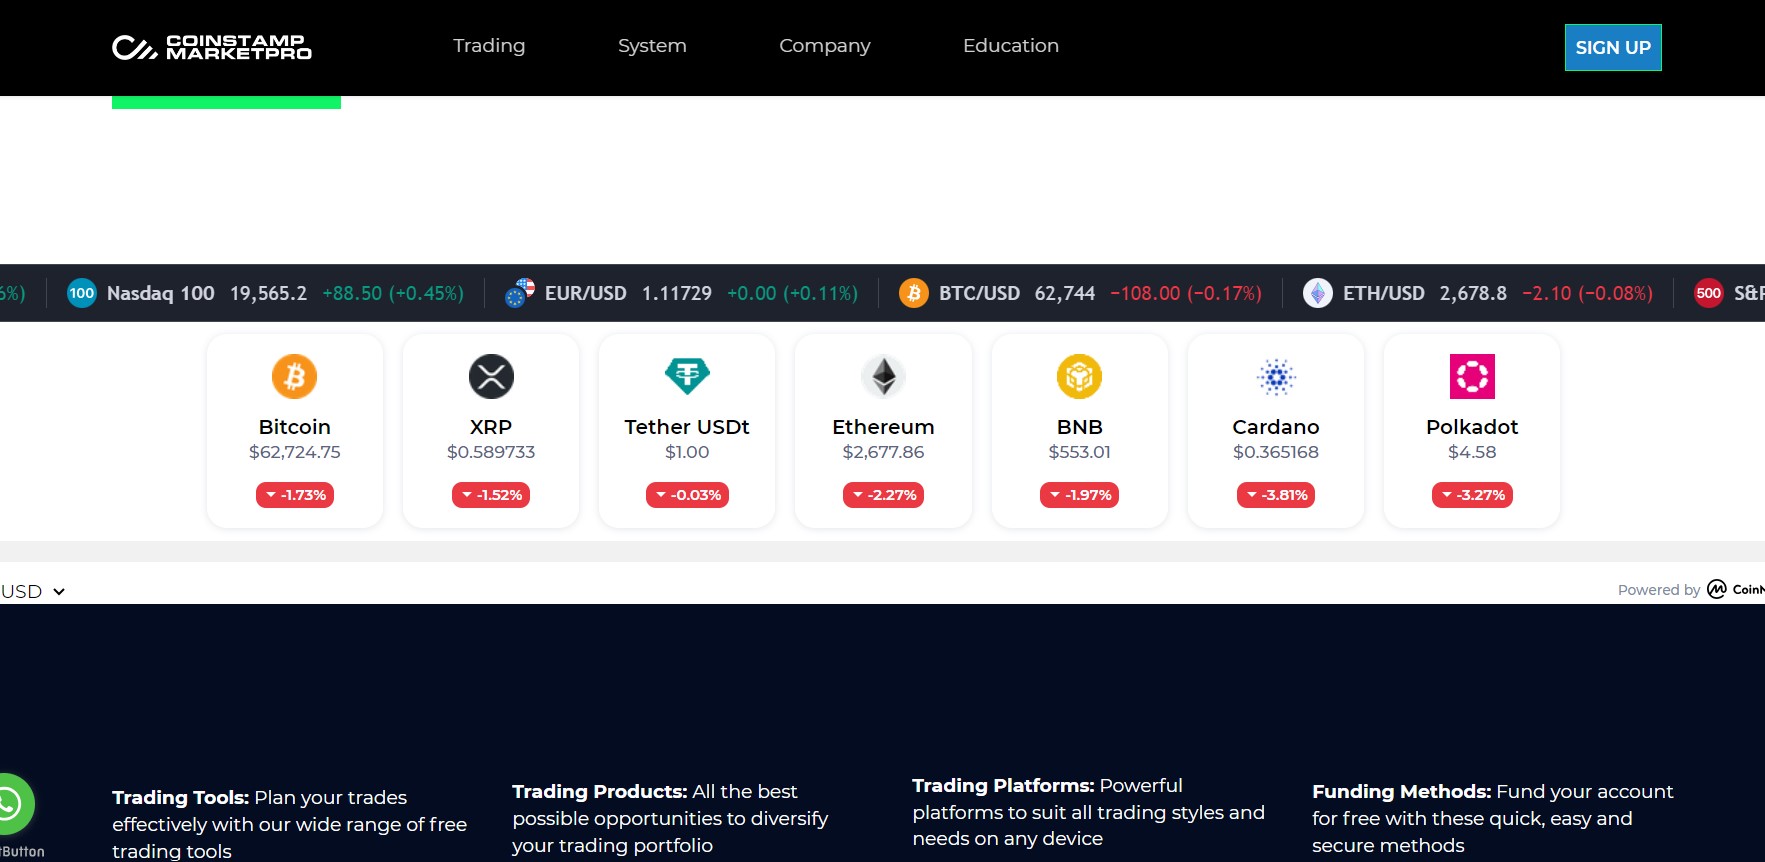Click the CoinMarketCap logo near Powered by
Image resolution: width=1765 pixels, height=862 pixels.
1736,589
